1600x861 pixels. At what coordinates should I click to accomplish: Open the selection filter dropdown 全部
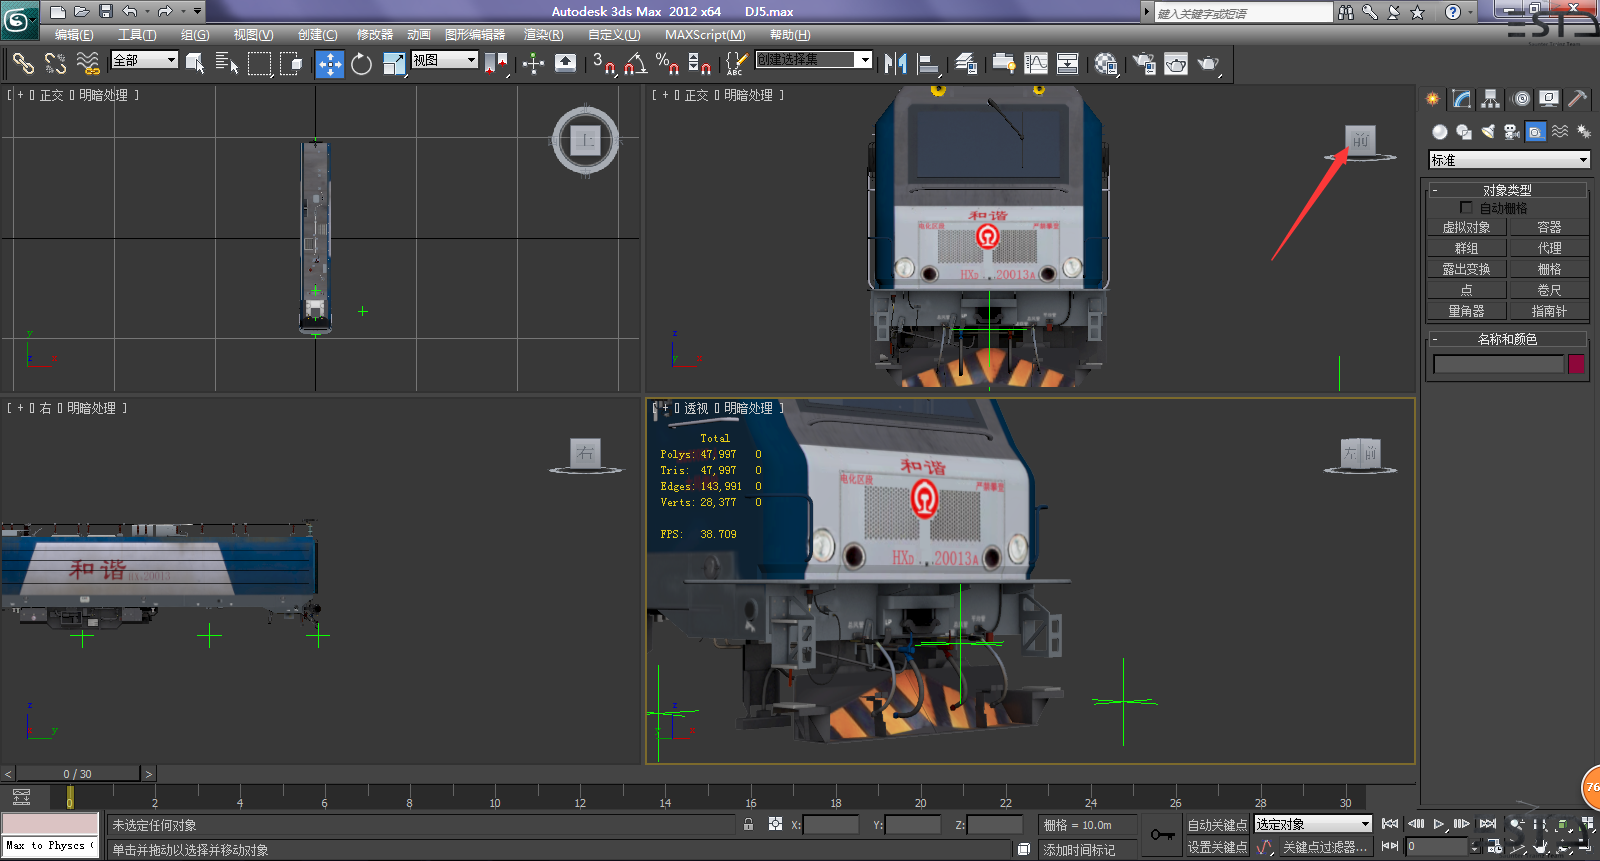click(144, 60)
